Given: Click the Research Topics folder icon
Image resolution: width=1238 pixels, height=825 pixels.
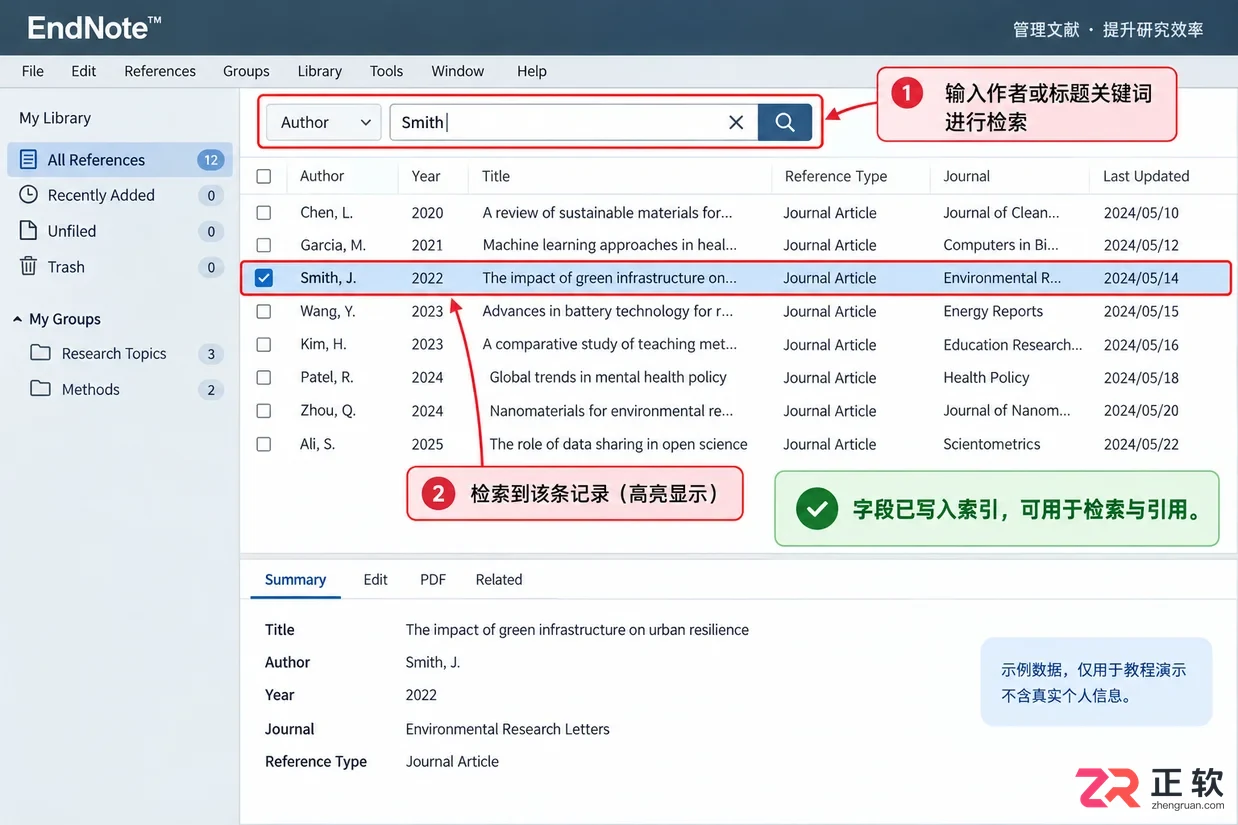Looking at the screenshot, I should click(40, 353).
